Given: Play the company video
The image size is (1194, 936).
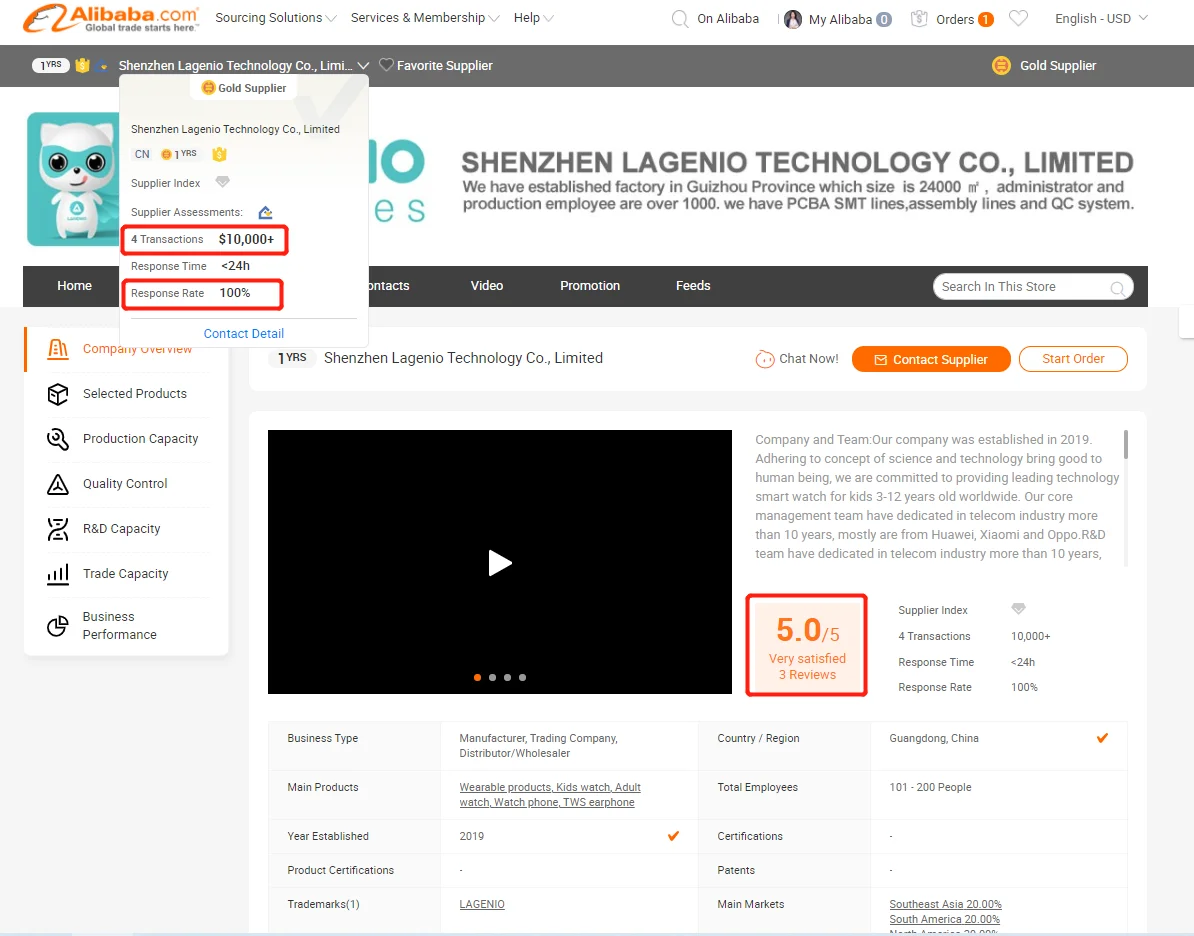Looking at the screenshot, I should coord(500,563).
